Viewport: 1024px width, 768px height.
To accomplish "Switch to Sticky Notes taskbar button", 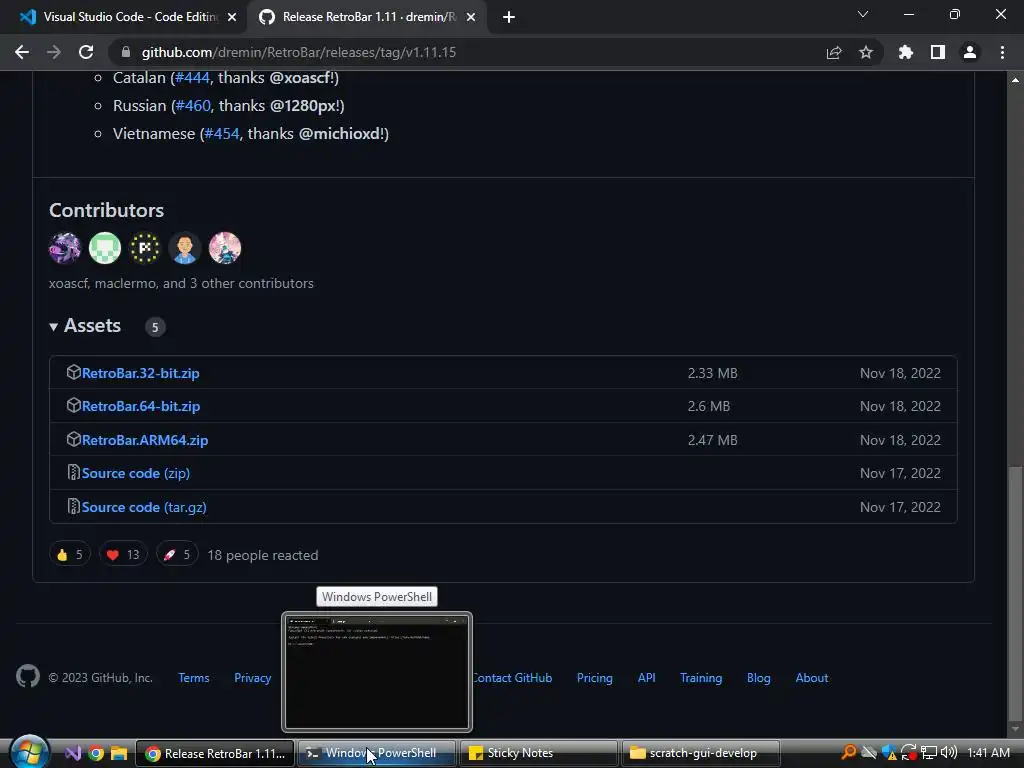I will tap(539, 754).
